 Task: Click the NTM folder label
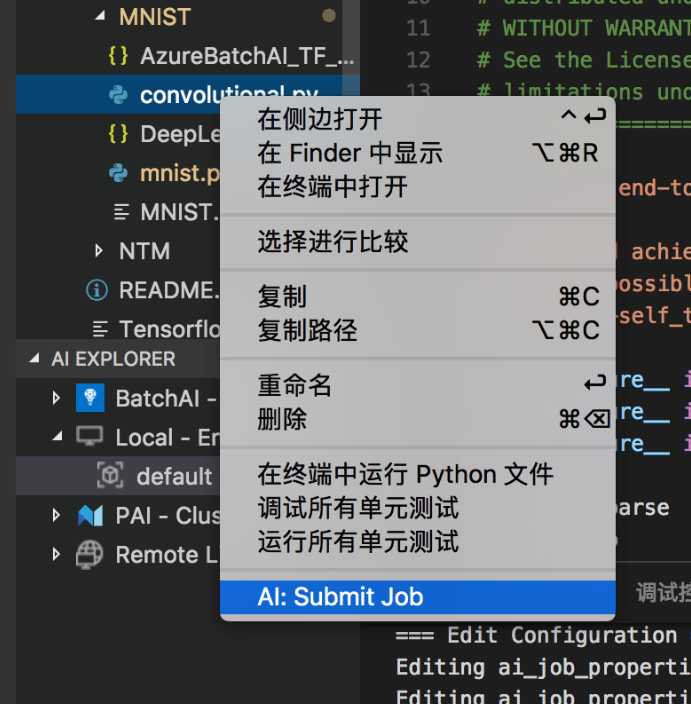coord(145,251)
